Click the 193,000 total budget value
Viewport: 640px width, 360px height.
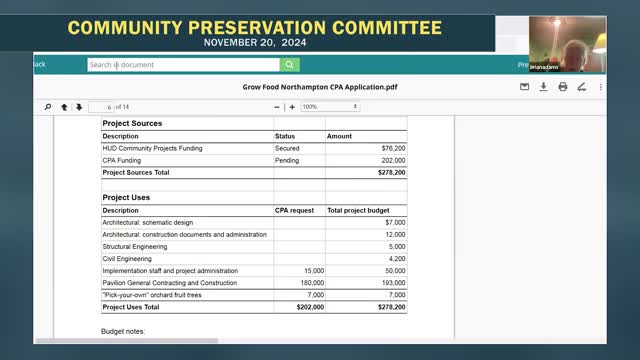[x=393, y=283]
